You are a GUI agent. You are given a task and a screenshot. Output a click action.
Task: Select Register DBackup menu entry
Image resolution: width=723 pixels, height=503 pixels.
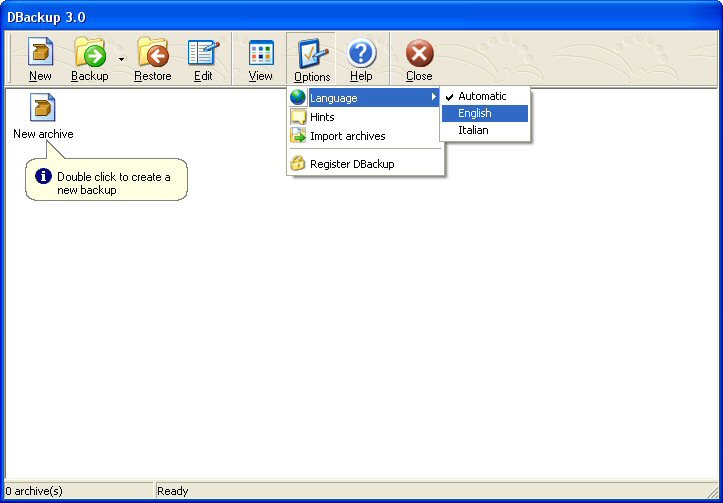coord(364,164)
